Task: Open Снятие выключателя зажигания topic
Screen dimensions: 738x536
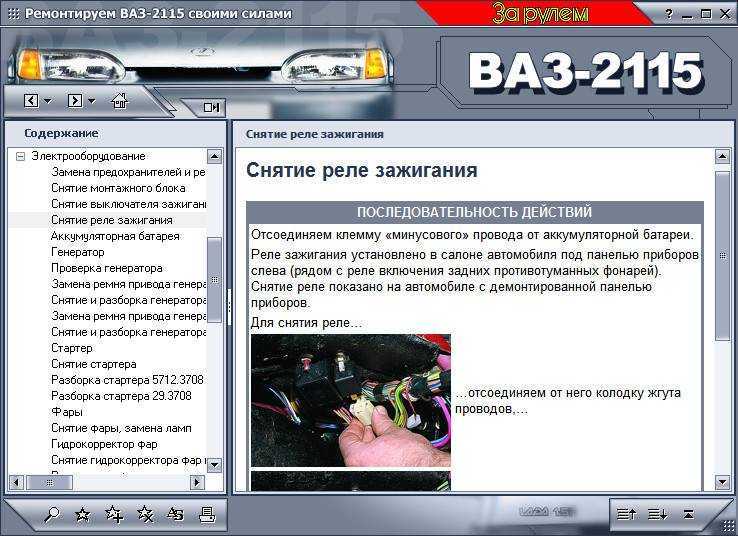Action: tap(128, 204)
